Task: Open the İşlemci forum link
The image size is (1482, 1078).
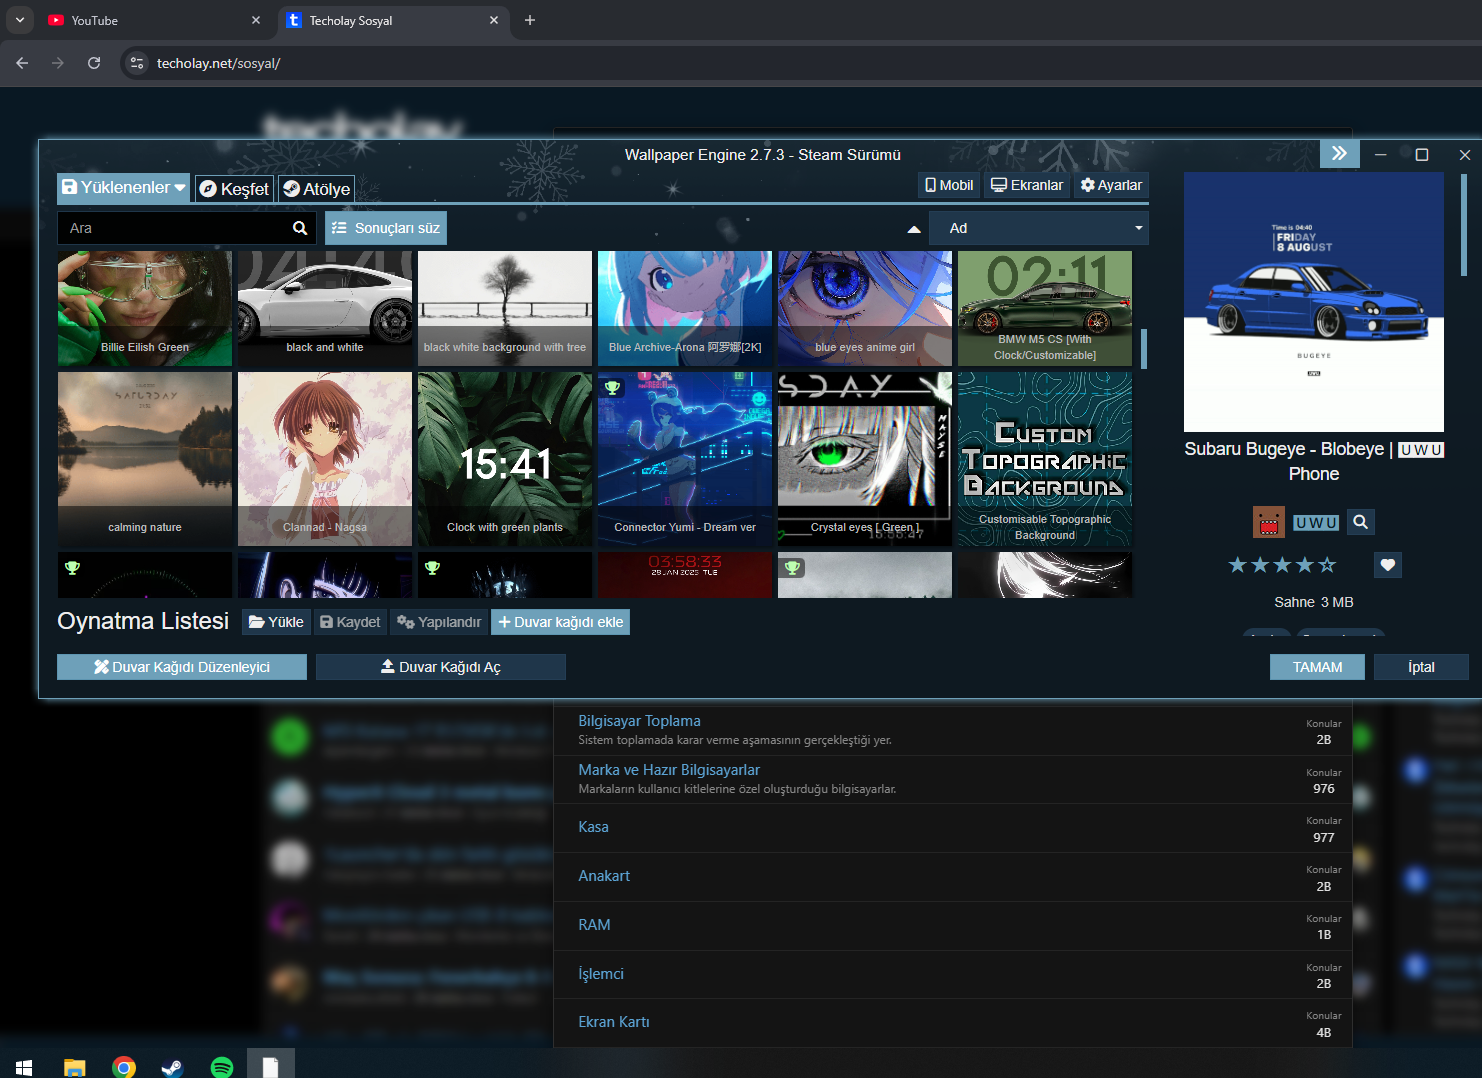Action: coord(601,974)
